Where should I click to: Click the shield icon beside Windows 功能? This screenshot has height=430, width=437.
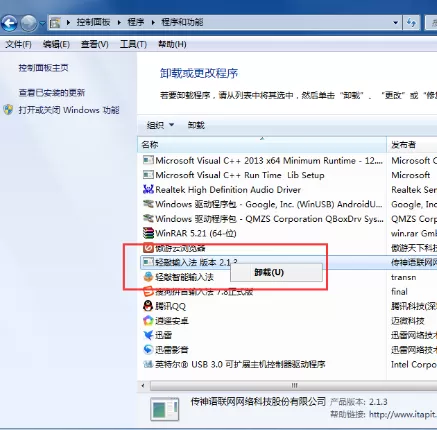(x=8, y=110)
